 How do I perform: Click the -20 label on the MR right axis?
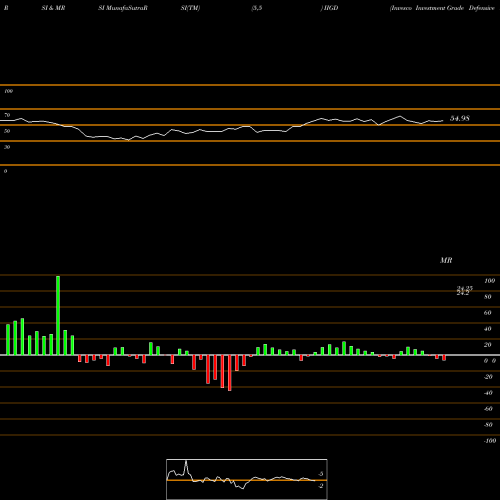click(x=488, y=376)
